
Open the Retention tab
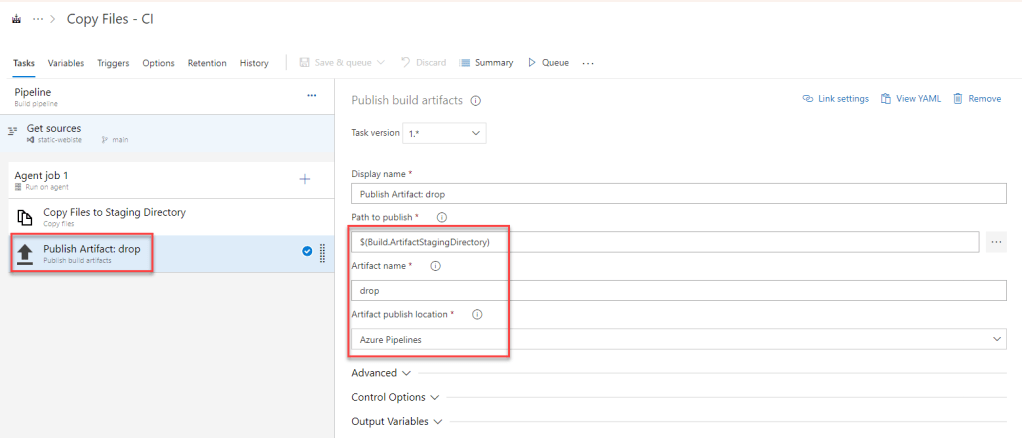[x=207, y=63]
